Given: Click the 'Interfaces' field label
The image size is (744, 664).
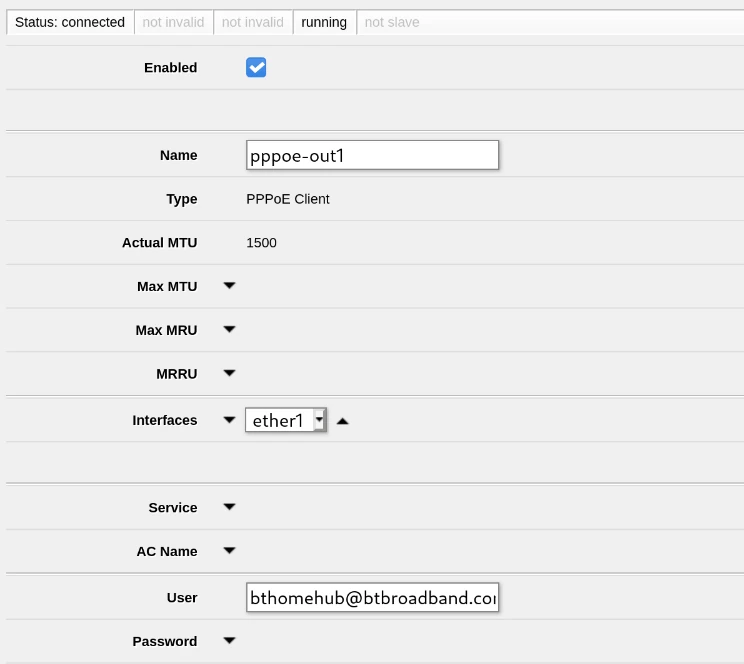Looking at the screenshot, I should (x=165, y=420).
